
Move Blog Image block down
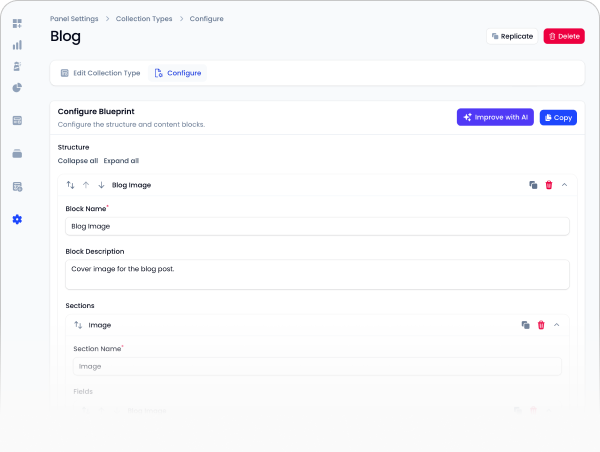click(101, 185)
